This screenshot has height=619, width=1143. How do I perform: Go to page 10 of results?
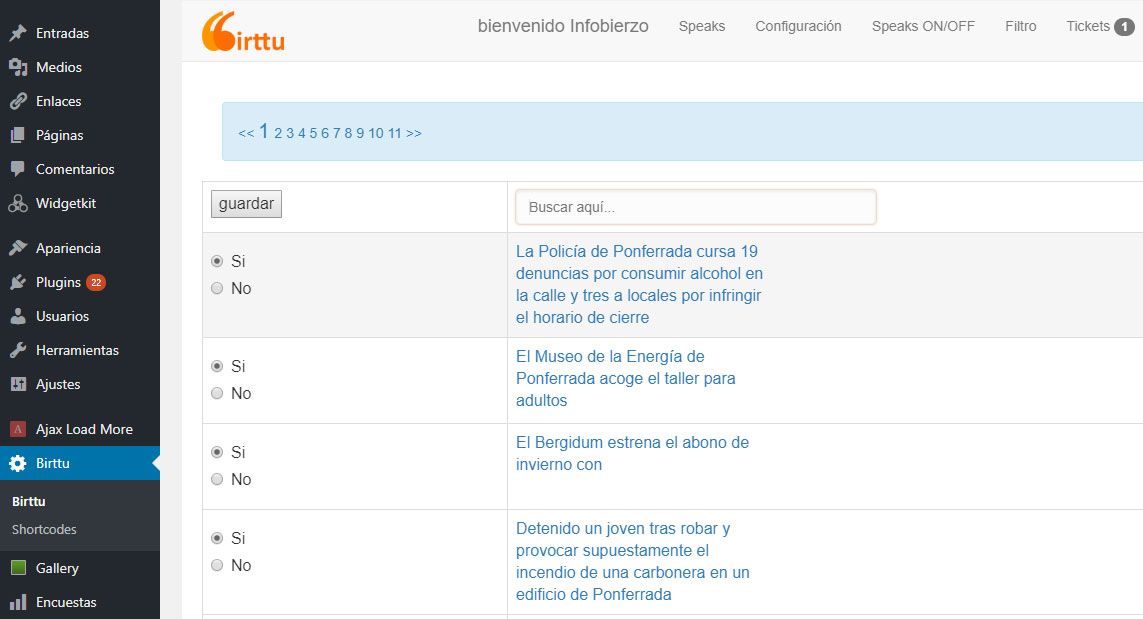tap(375, 133)
